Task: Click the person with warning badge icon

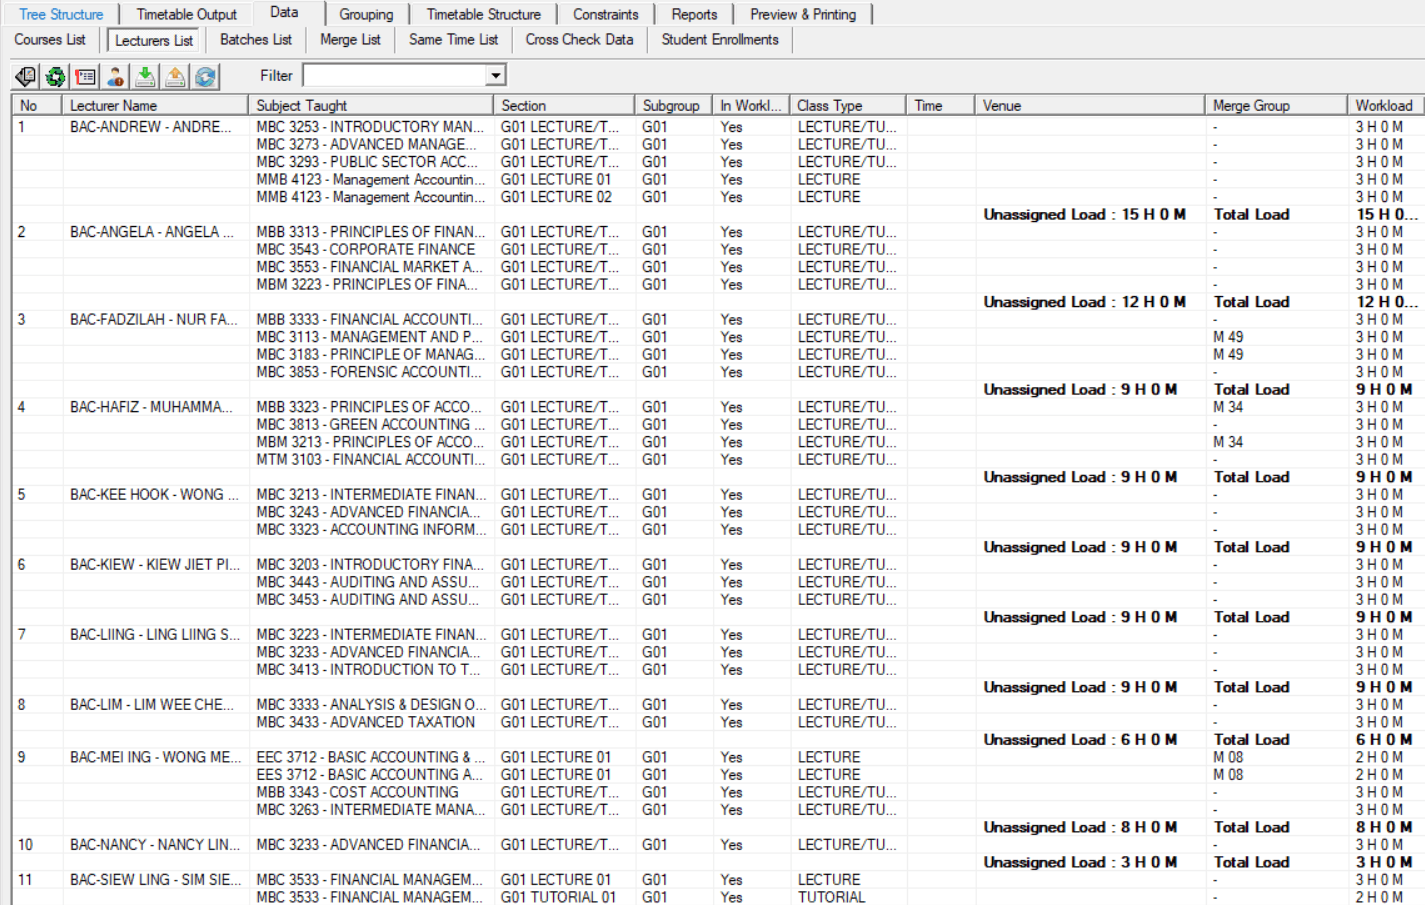Action: [115, 76]
